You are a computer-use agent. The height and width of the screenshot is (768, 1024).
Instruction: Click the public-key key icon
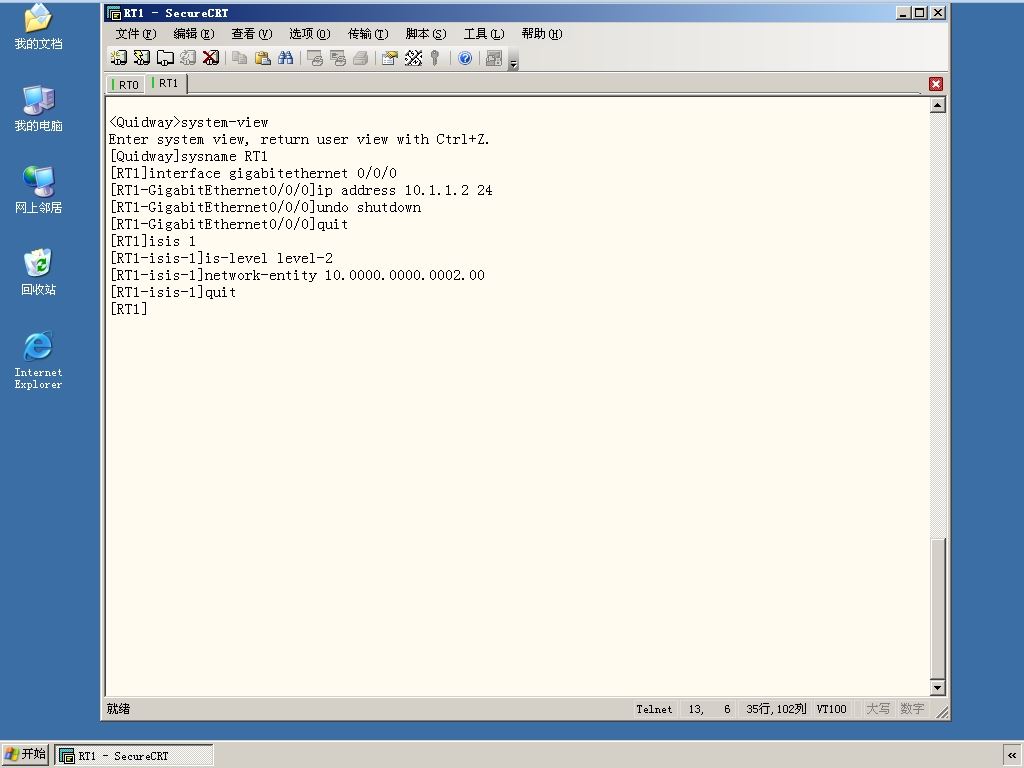pos(435,58)
